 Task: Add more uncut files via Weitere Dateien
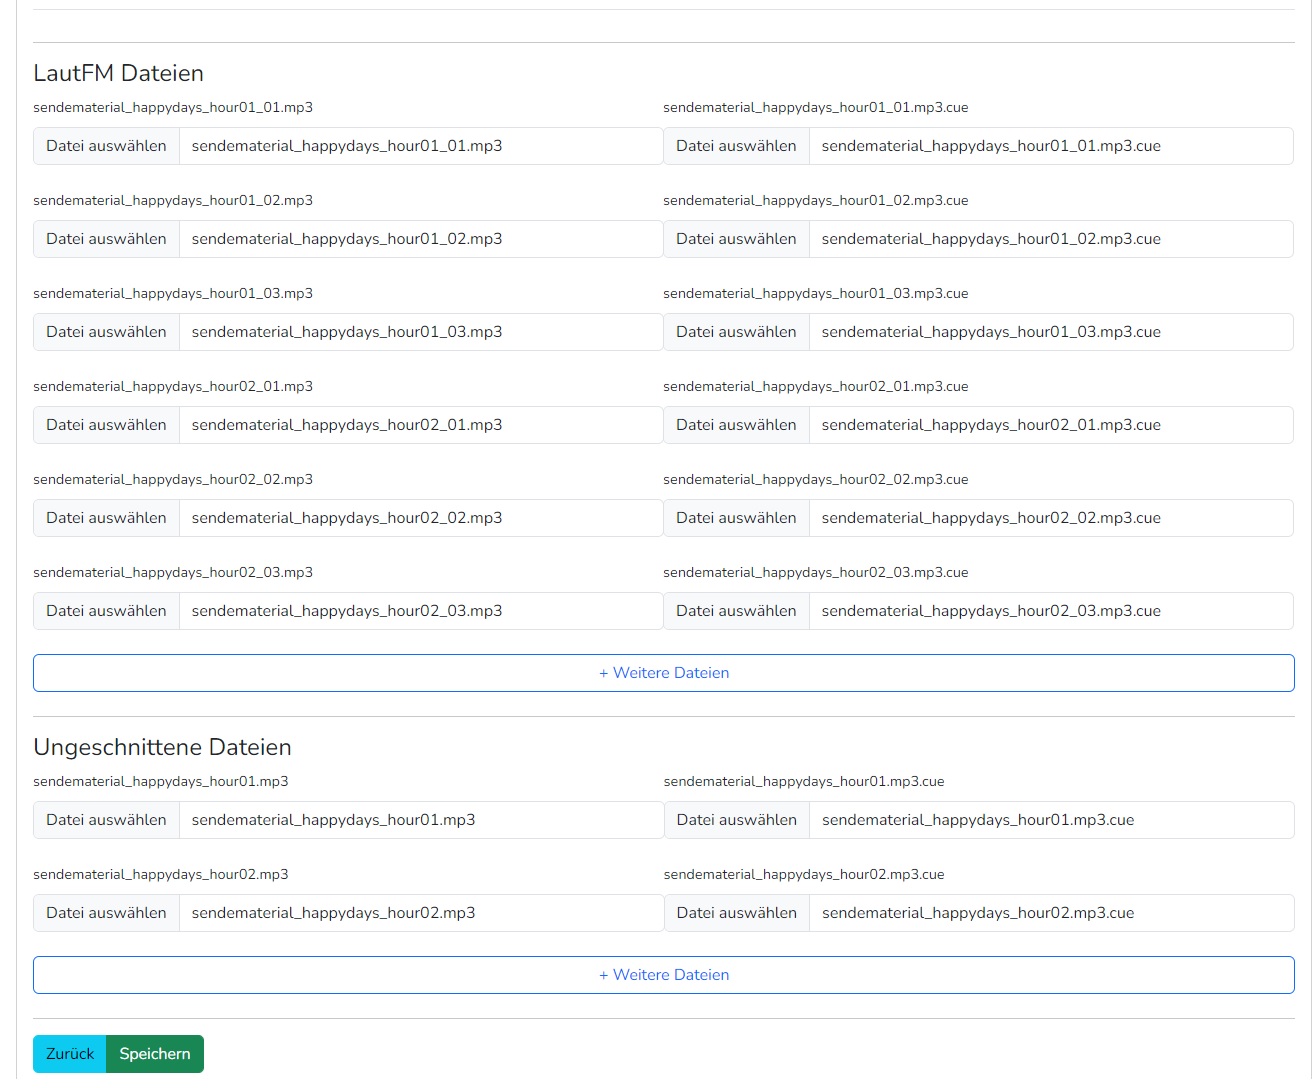[x=664, y=975]
